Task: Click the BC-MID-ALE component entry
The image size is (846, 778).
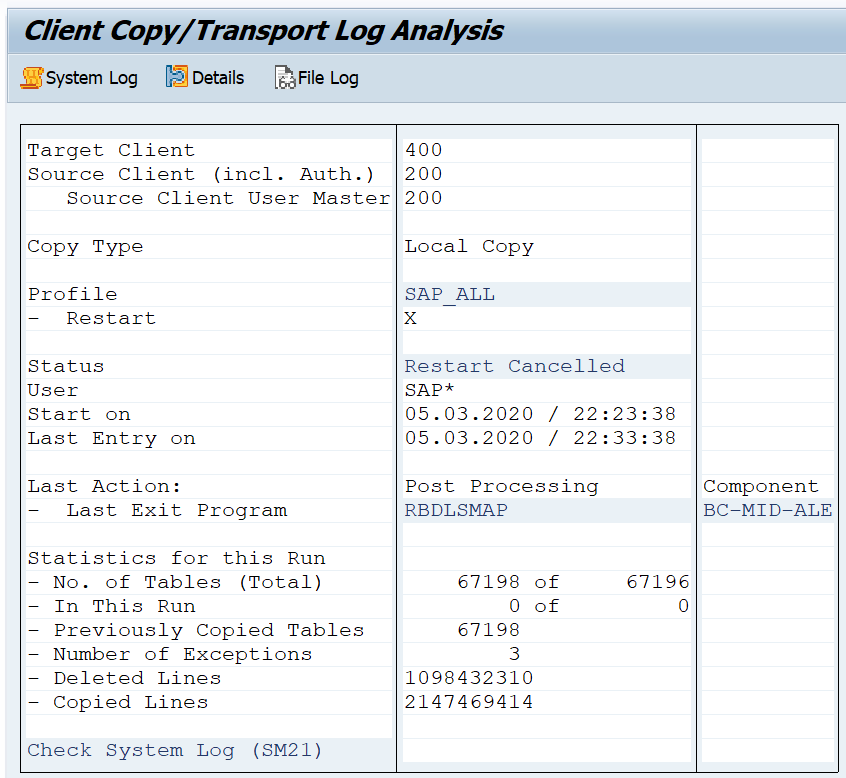Action: click(767, 510)
